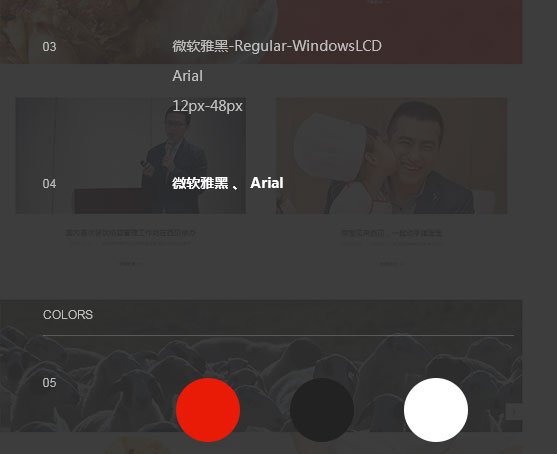The image size is (557, 454).
Task: Select the 微软雅黑-Regular-WindowsLCD font label
Action: pyautogui.click(x=277, y=46)
